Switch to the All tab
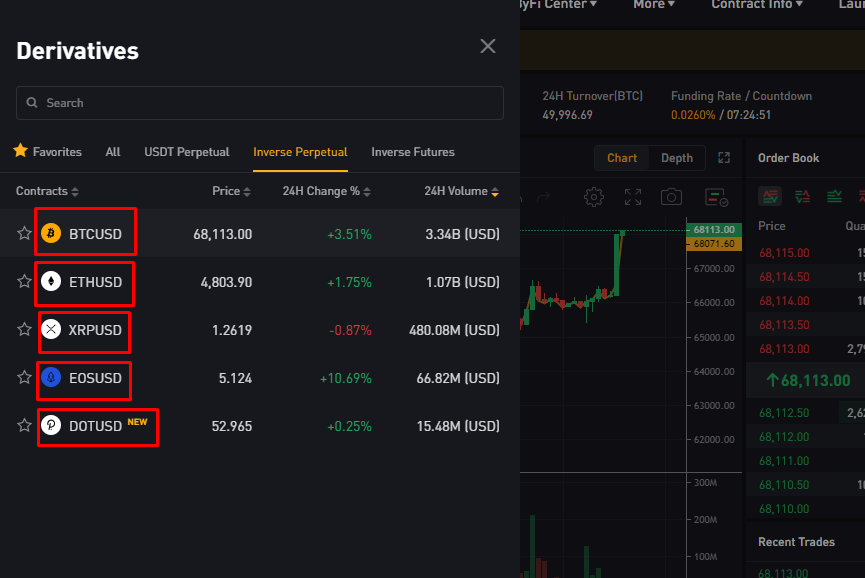 pyautogui.click(x=113, y=152)
